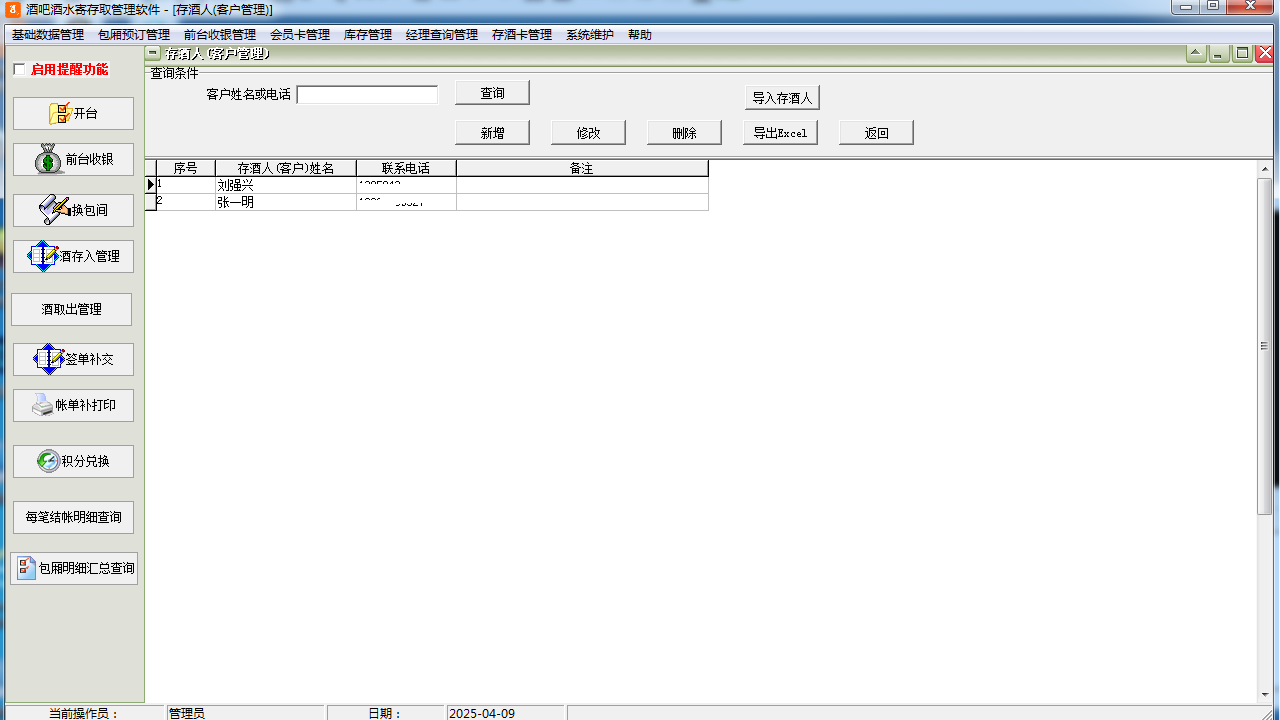Image resolution: width=1280 pixels, height=720 pixels.
Task: Select the row for customer 张一明
Action: pos(285,202)
